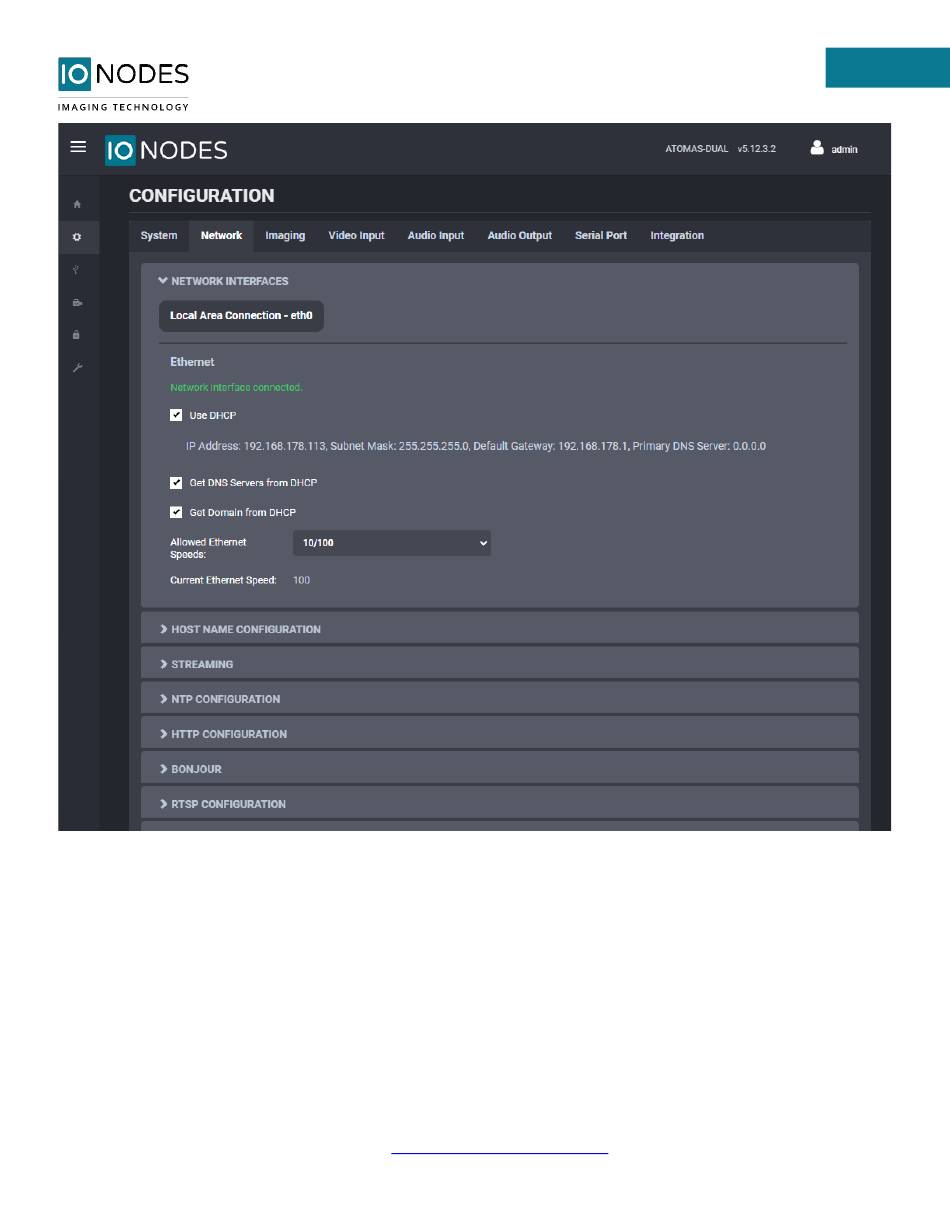Screen dimensions: 950x1229
Task: Open the Video Input tab
Action: point(356,236)
